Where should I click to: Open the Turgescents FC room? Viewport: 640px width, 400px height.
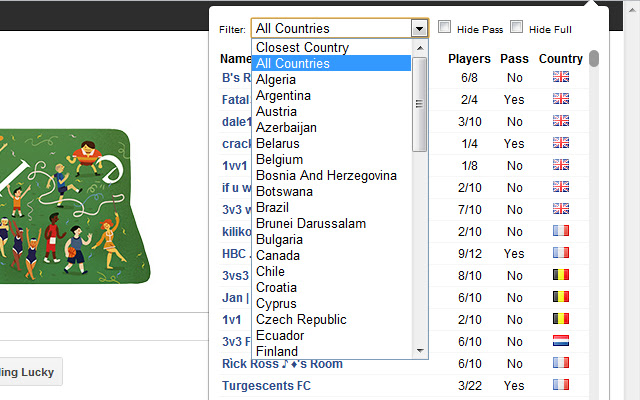pos(265,385)
